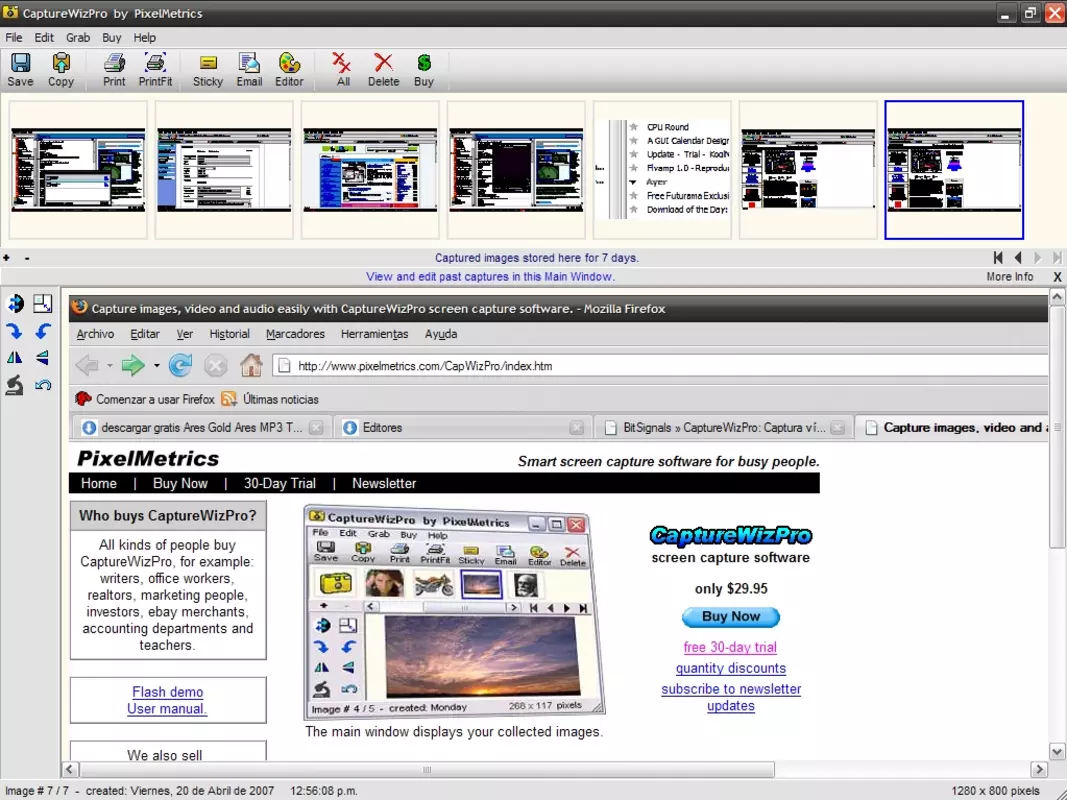
Task: Rotate image clockwise with the left-panel arrow
Action: (14, 331)
